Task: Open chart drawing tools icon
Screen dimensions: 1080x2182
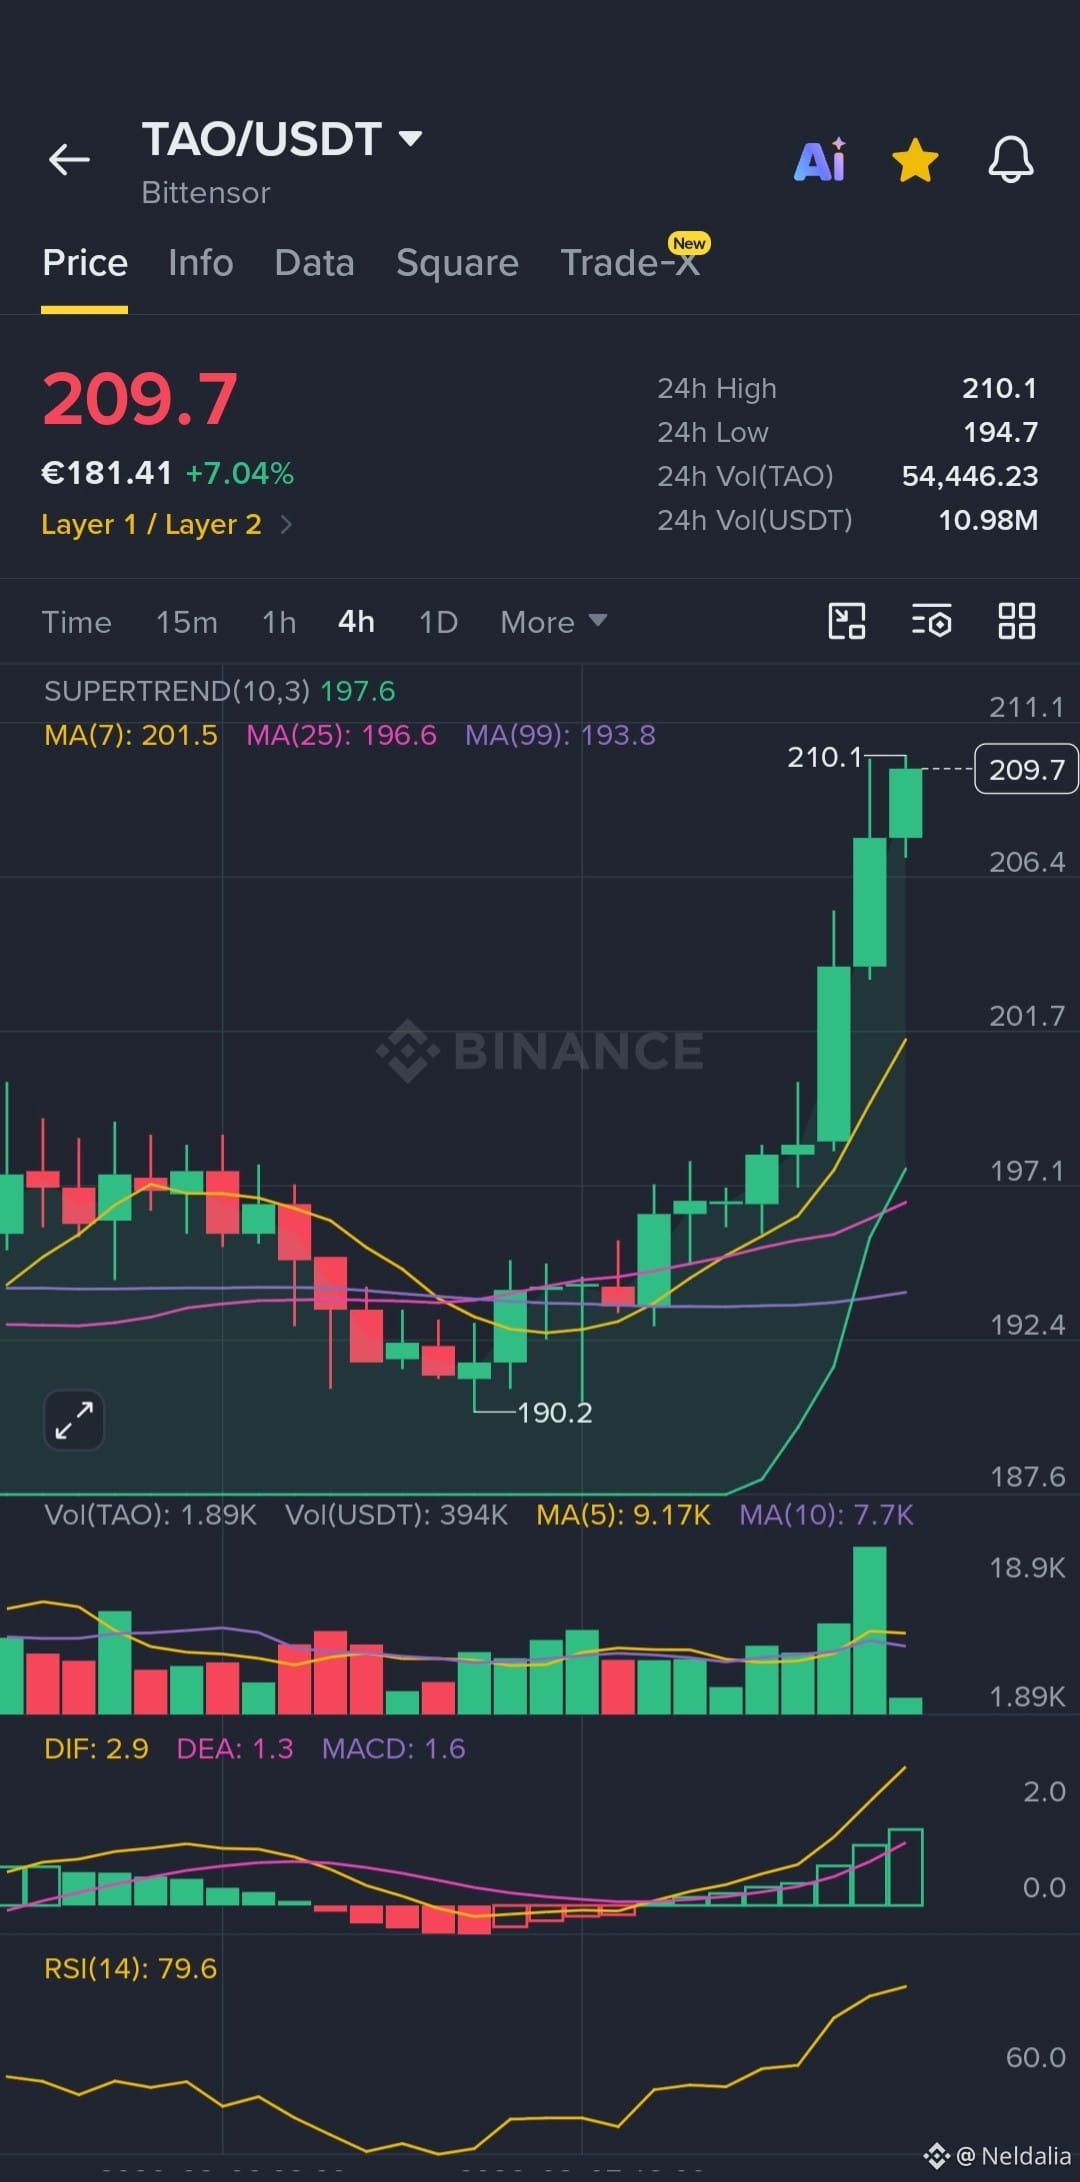Action: tap(847, 621)
